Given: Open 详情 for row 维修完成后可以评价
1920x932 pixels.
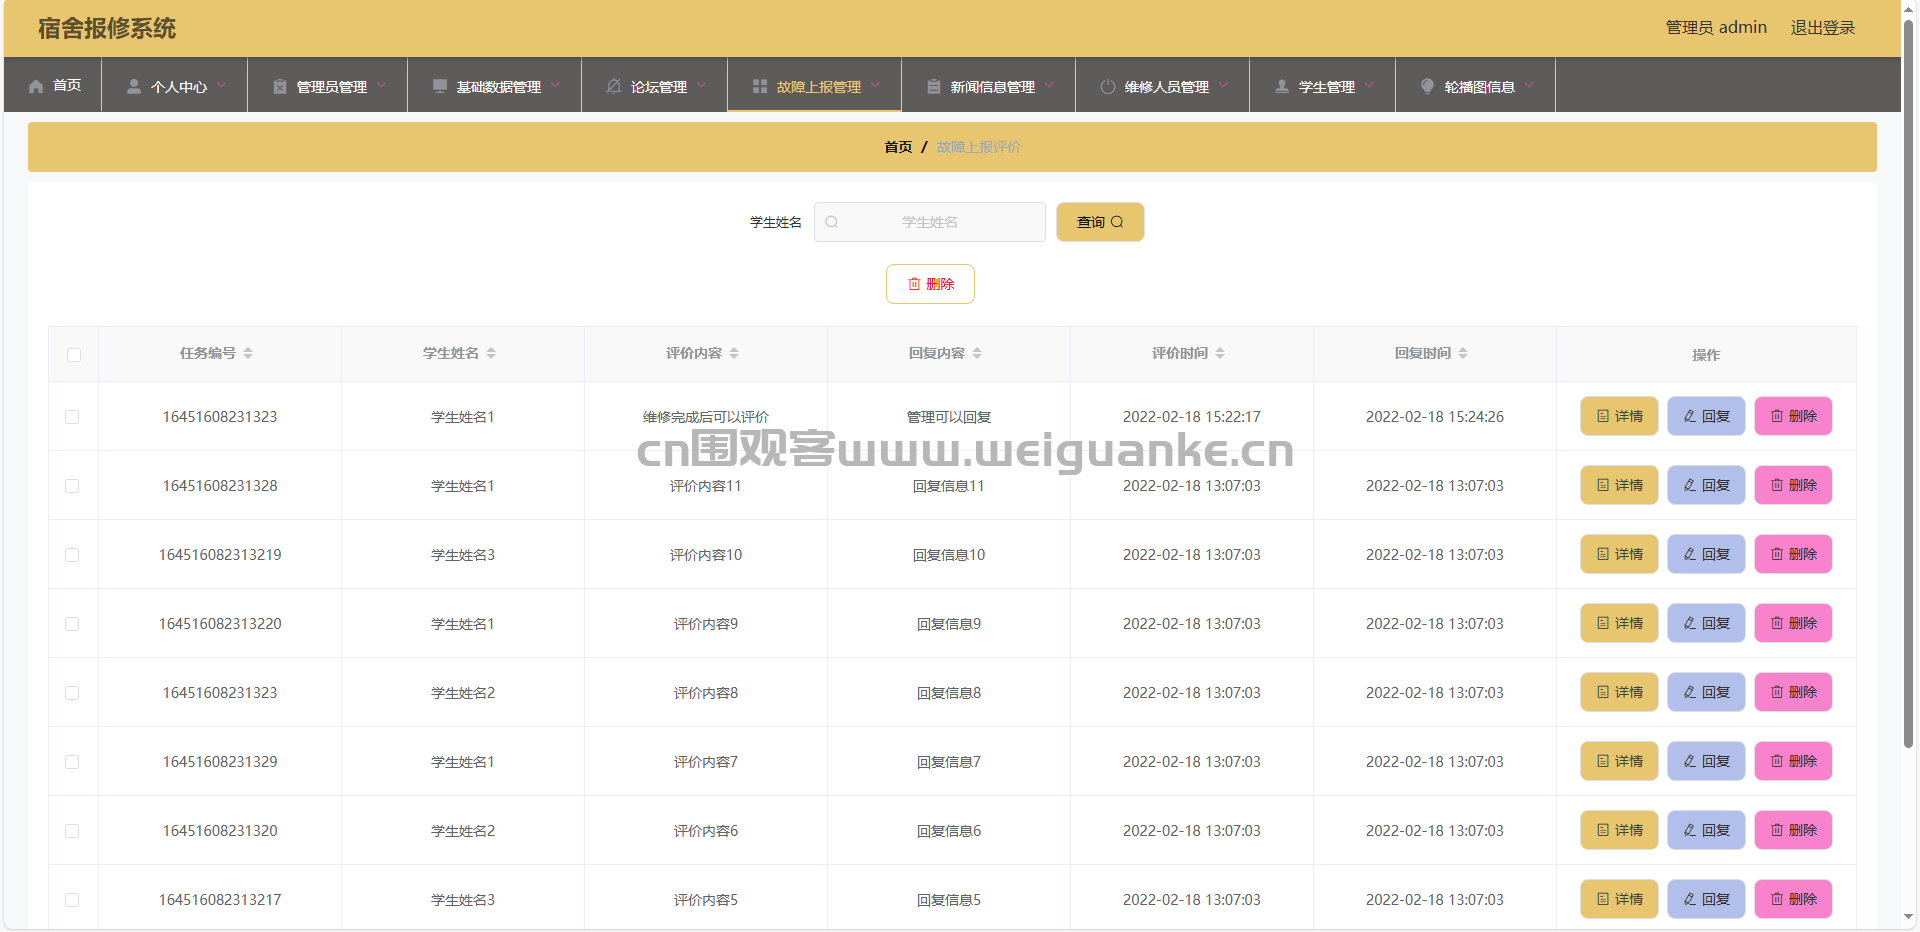Looking at the screenshot, I should tap(1619, 416).
